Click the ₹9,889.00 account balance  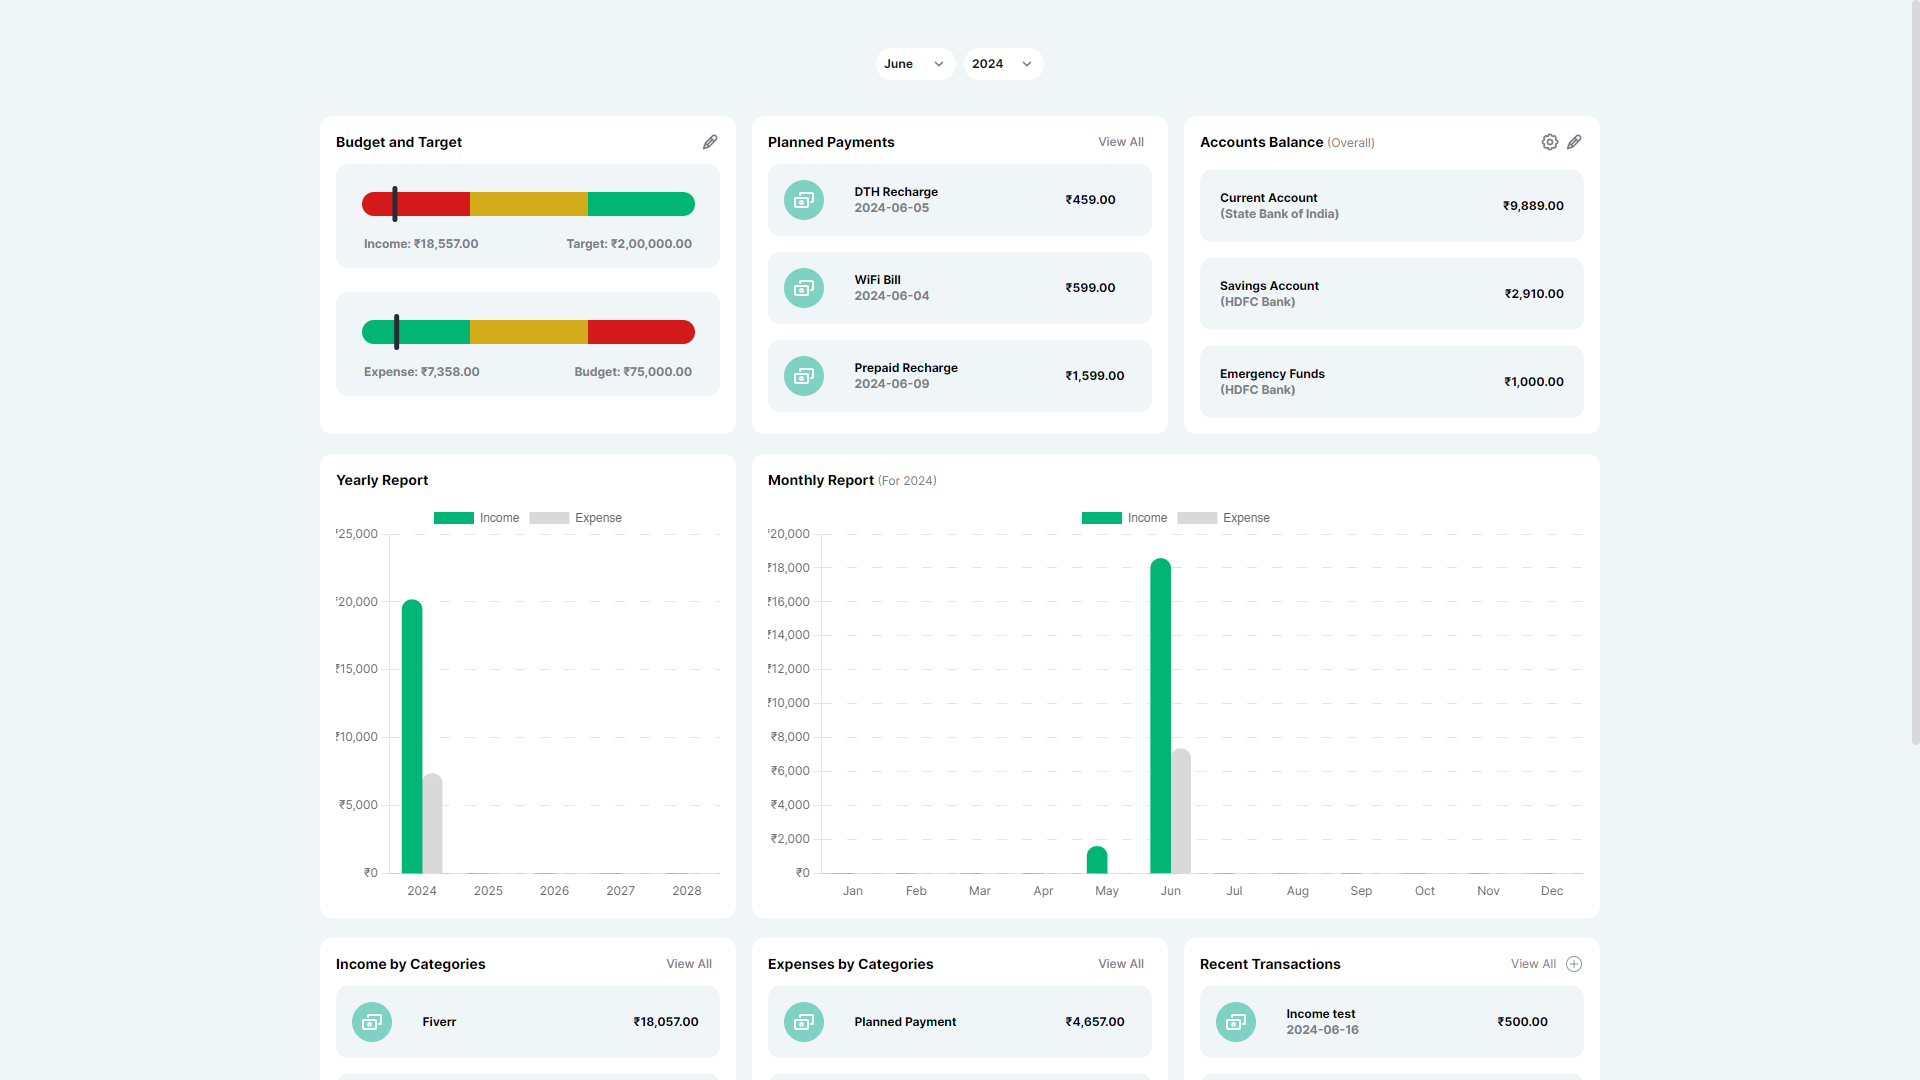pyautogui.click(x=1533, y=206)
